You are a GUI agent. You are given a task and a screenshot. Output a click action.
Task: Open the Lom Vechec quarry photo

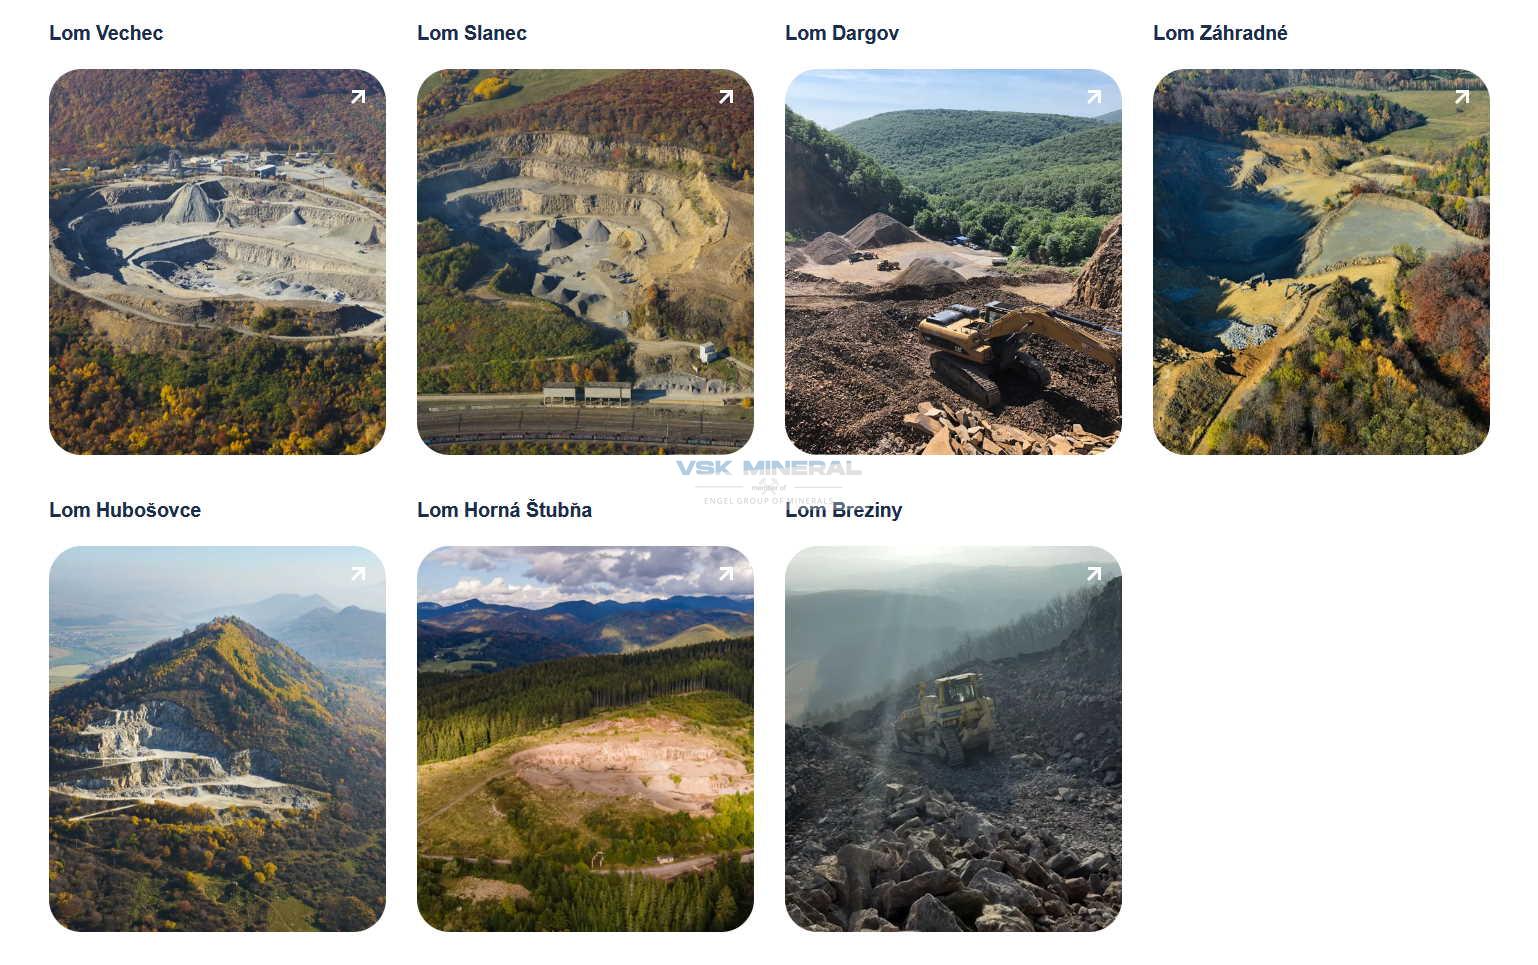(x=217, y=262)
